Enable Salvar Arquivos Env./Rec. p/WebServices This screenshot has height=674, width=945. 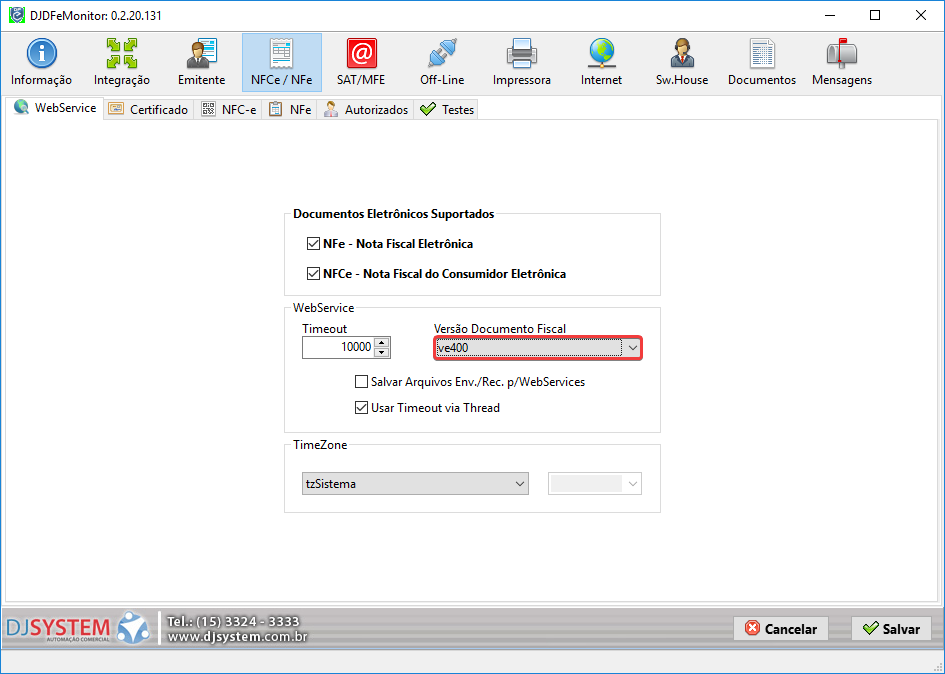362,382
